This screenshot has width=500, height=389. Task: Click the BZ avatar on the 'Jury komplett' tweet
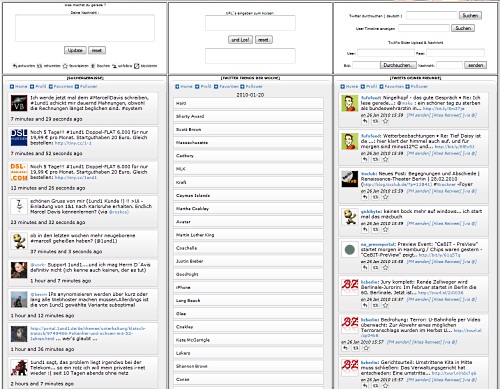click(x=350, y=287)
